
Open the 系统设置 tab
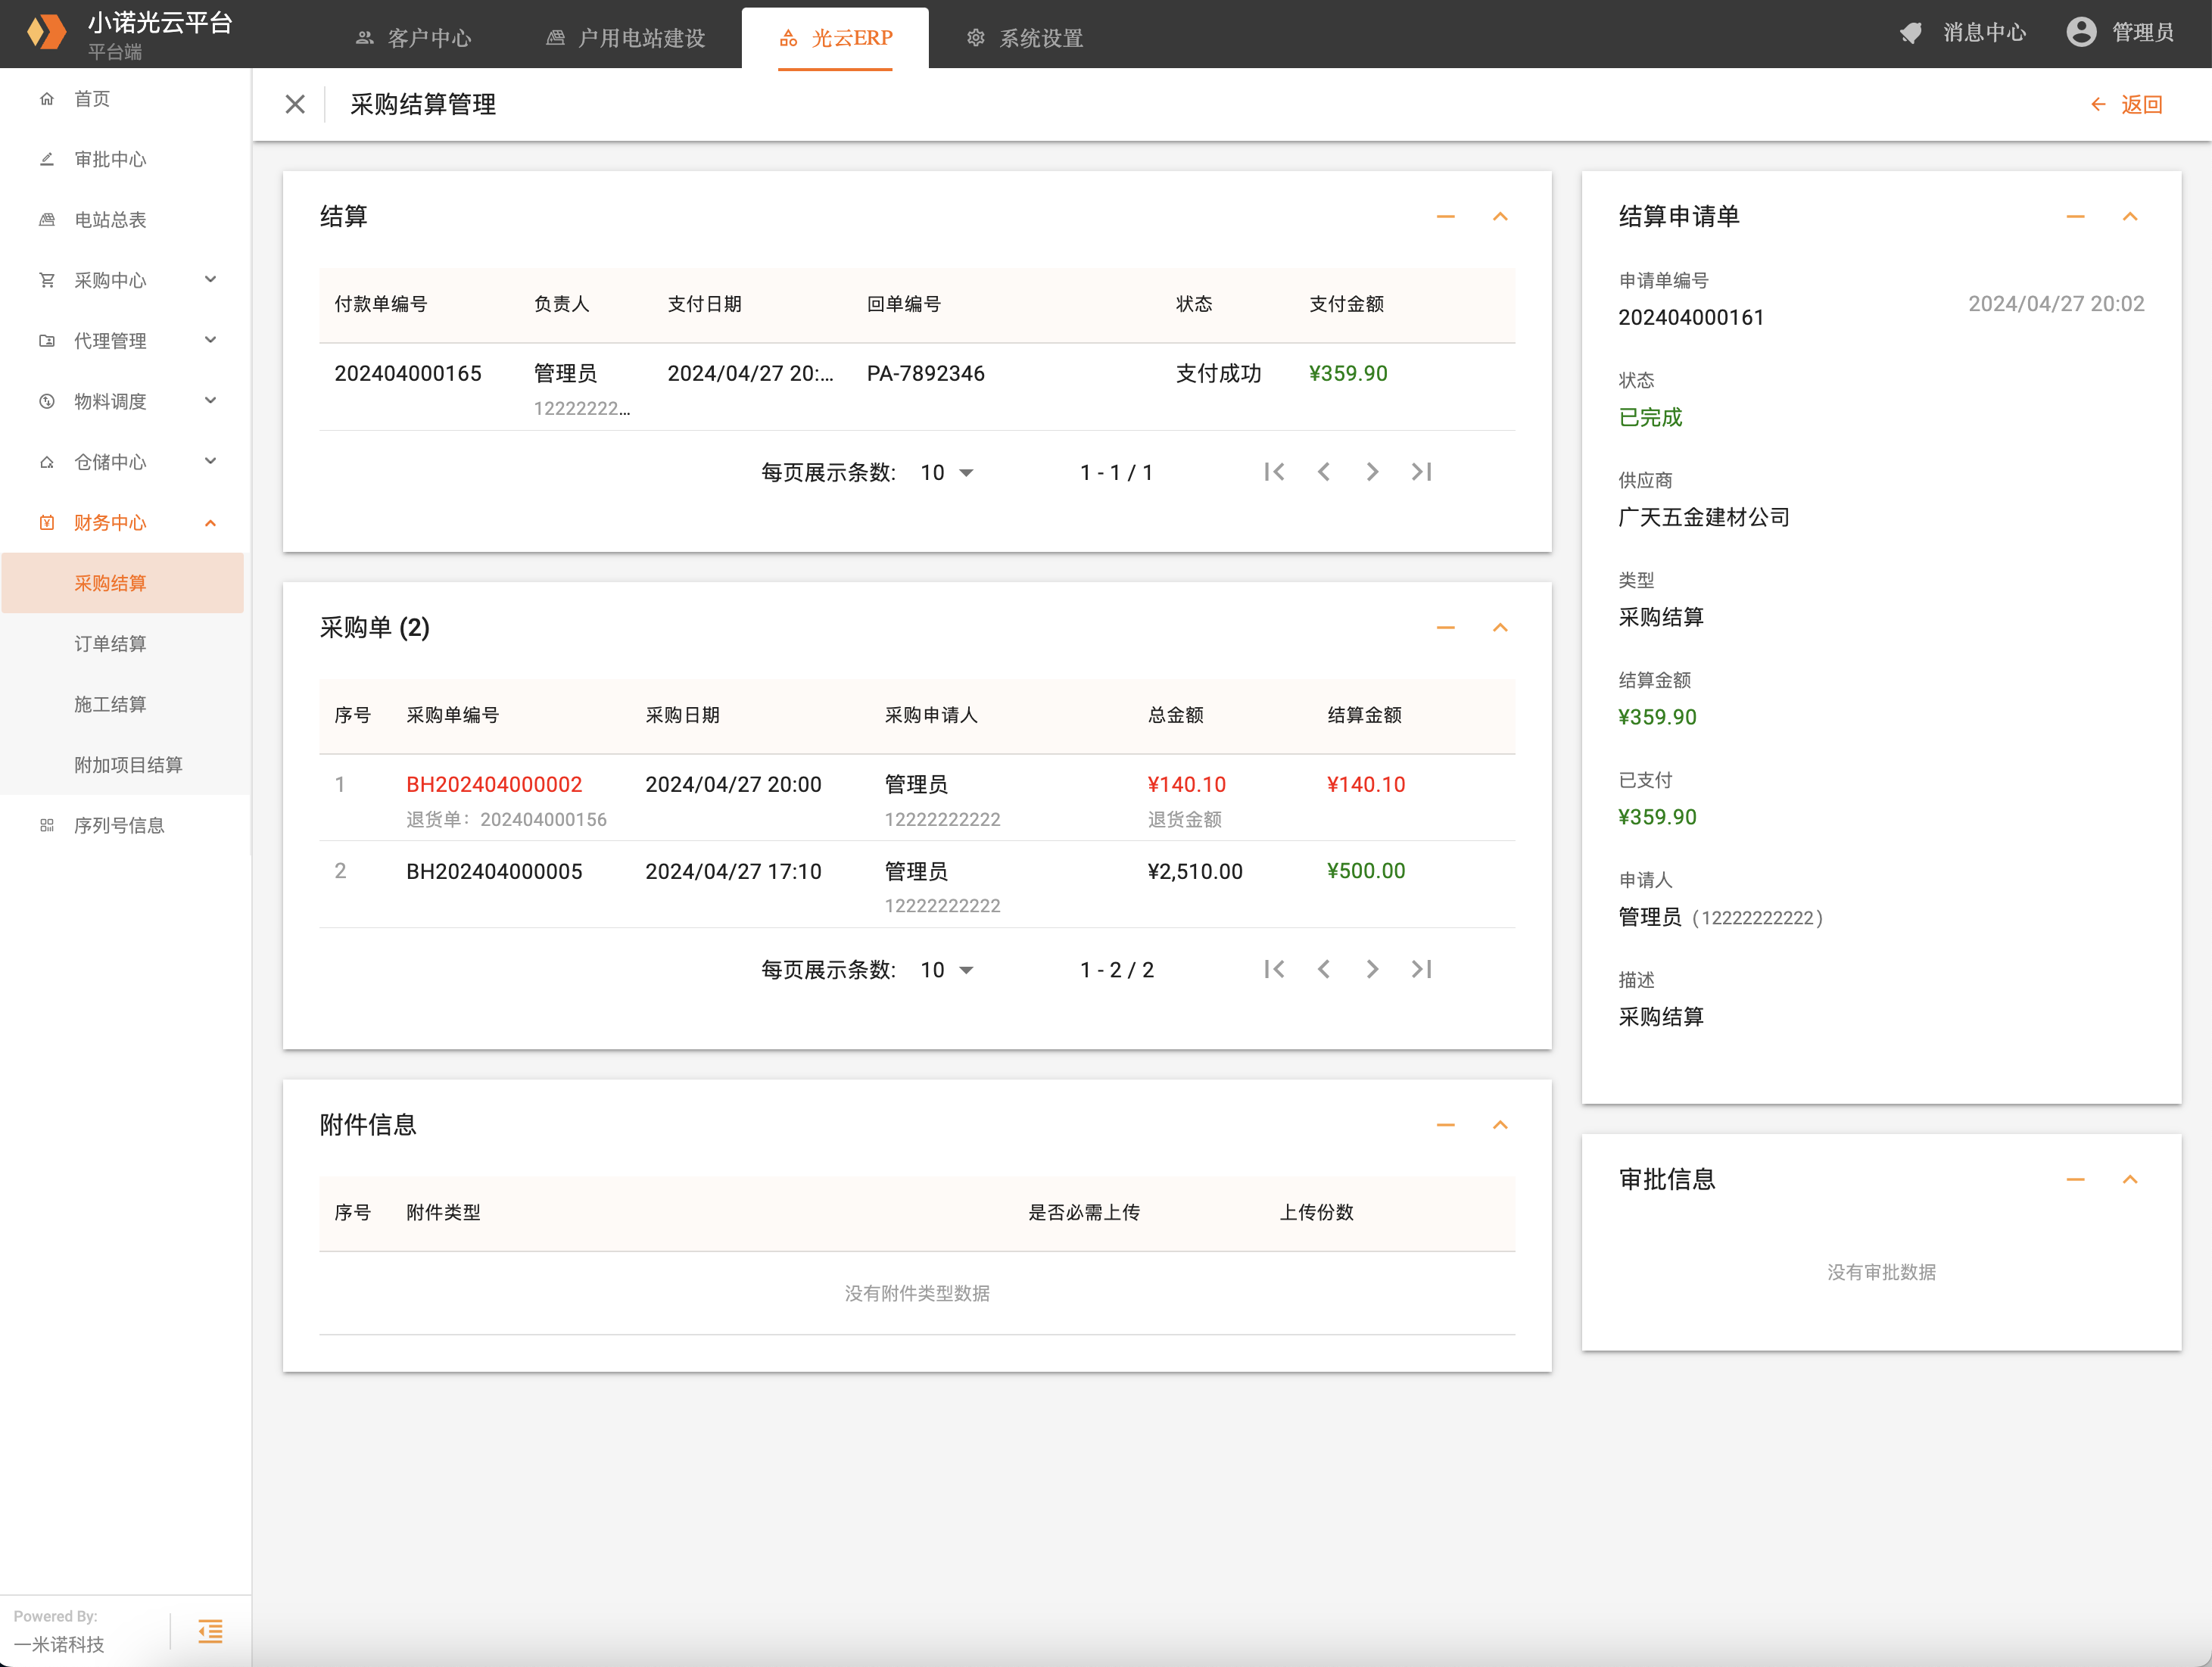coord(1025,38)
